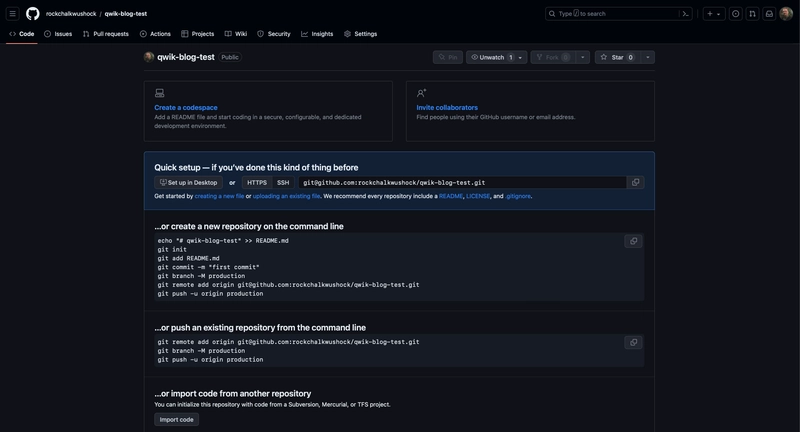This screenshot has height=432, width=800.
Task: Click Set up in Desktop button
Action: 189,183
